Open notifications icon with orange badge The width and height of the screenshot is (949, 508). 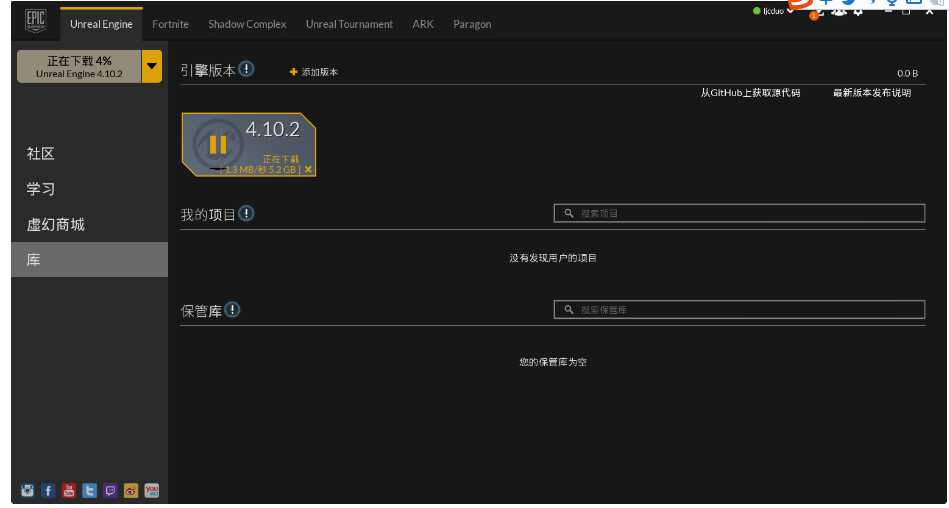pyautogui.click(x=816, y=13)
